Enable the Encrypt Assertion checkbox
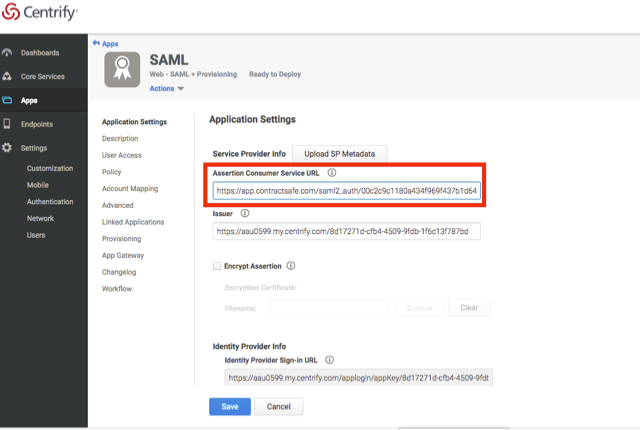This screenshot has width=640, height=430. (217, 266)
